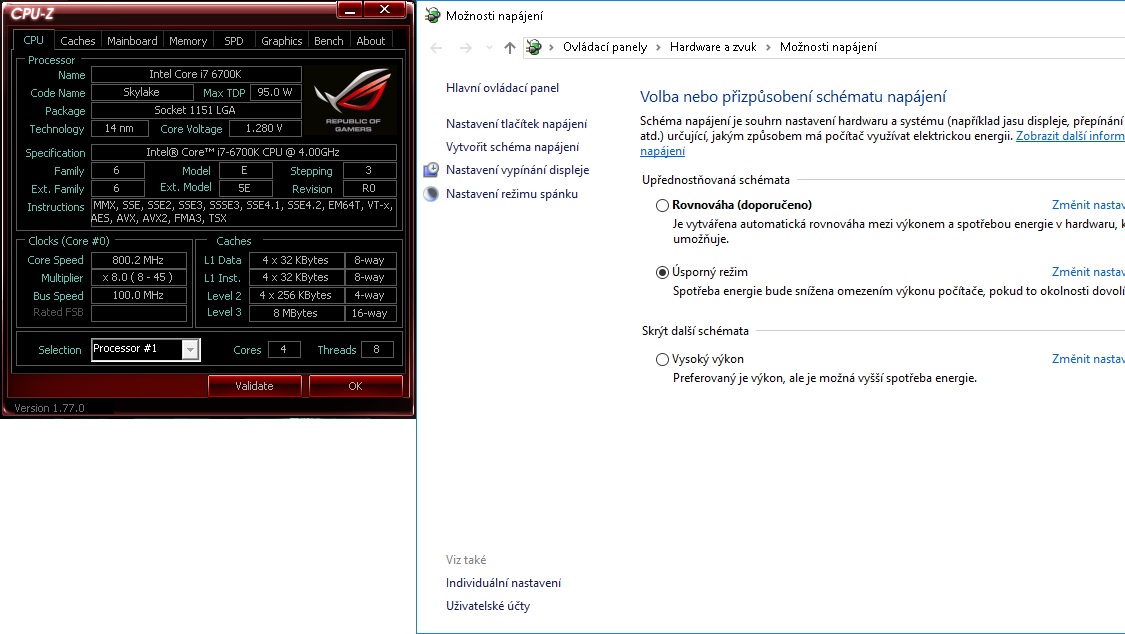Open Nastavení tlačítek napájení
Viewport: 1125px width, 634px height.
(517, 123)
